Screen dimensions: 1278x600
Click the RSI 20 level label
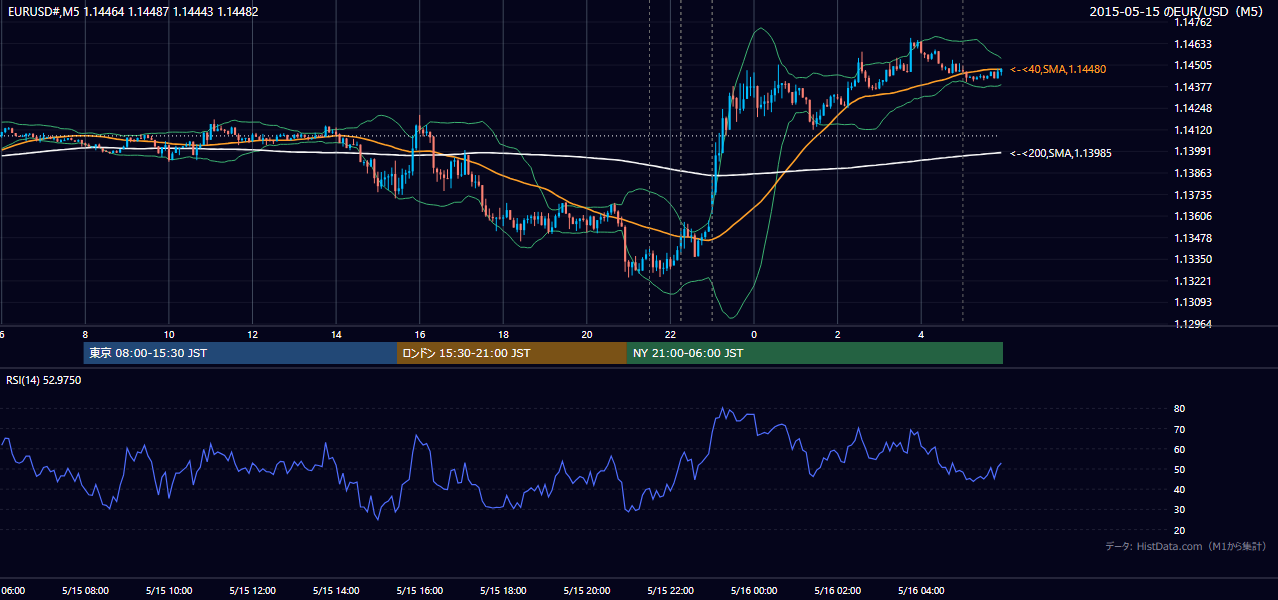(1179, 530)
